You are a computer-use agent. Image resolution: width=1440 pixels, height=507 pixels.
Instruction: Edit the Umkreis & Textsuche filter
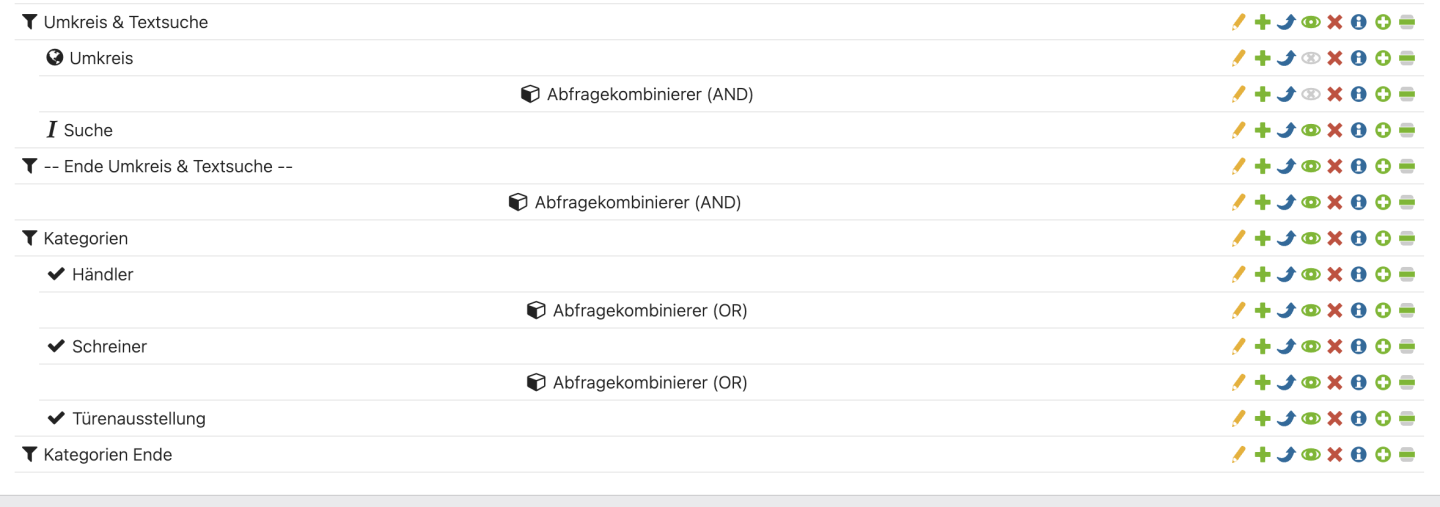(1238, 22)
